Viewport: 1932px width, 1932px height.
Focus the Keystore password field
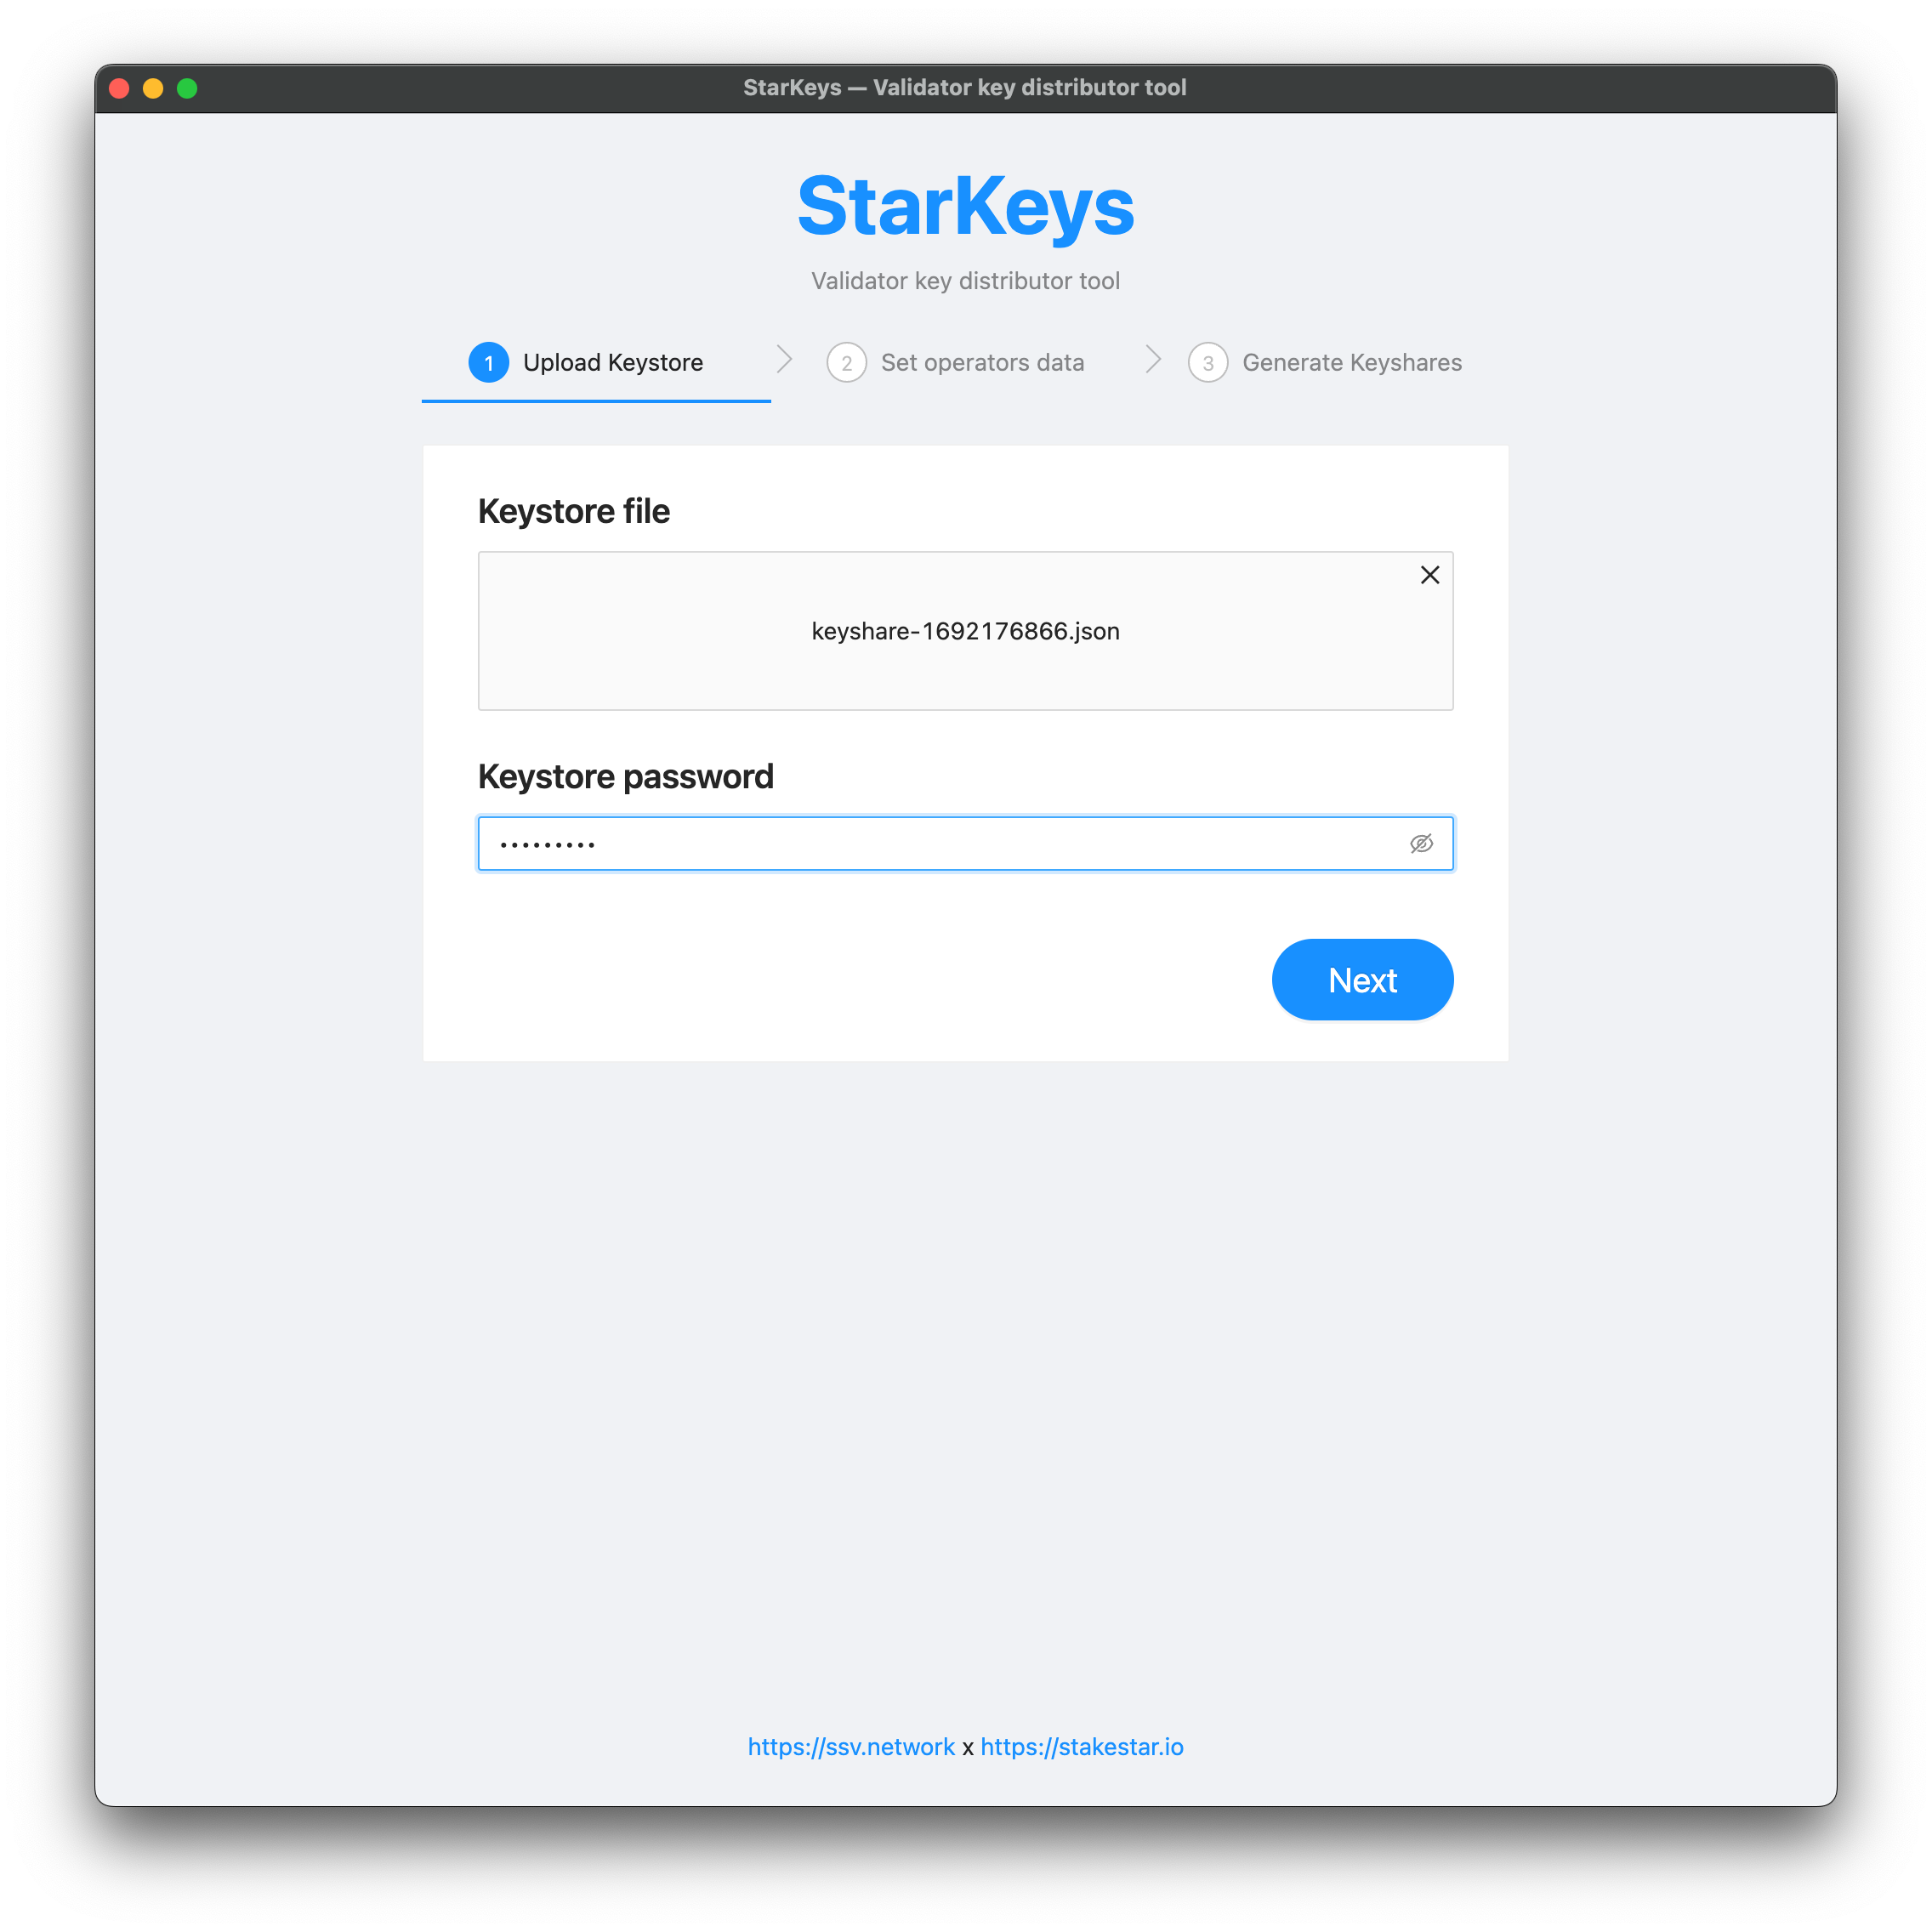[x=965, y=844]
